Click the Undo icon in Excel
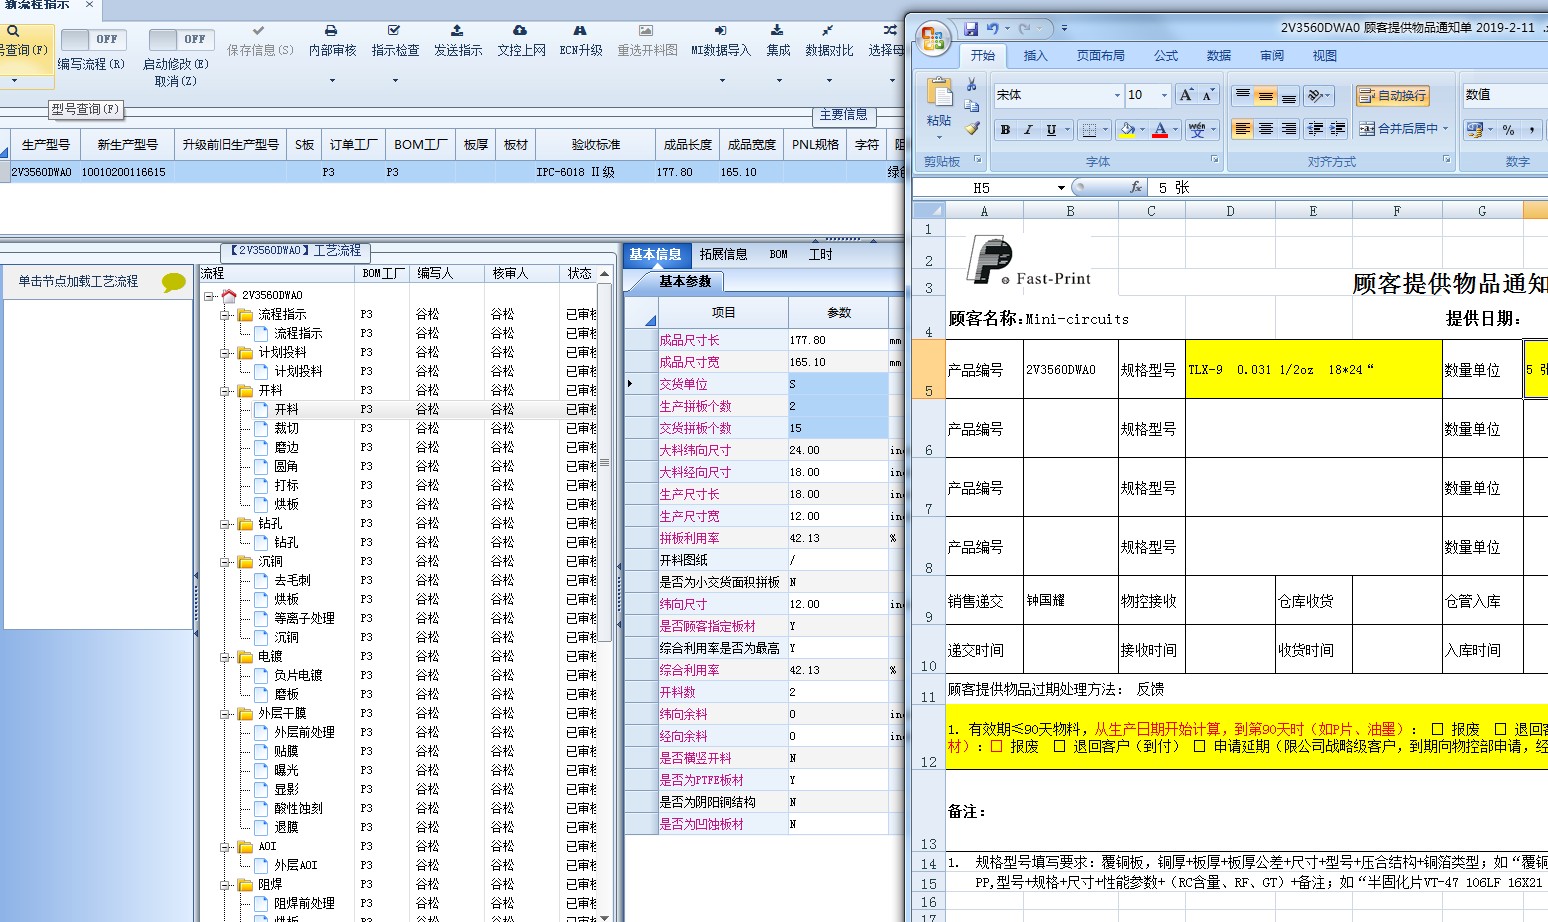Viewport: 1548px width, 922px height. [x=992, y=28]
